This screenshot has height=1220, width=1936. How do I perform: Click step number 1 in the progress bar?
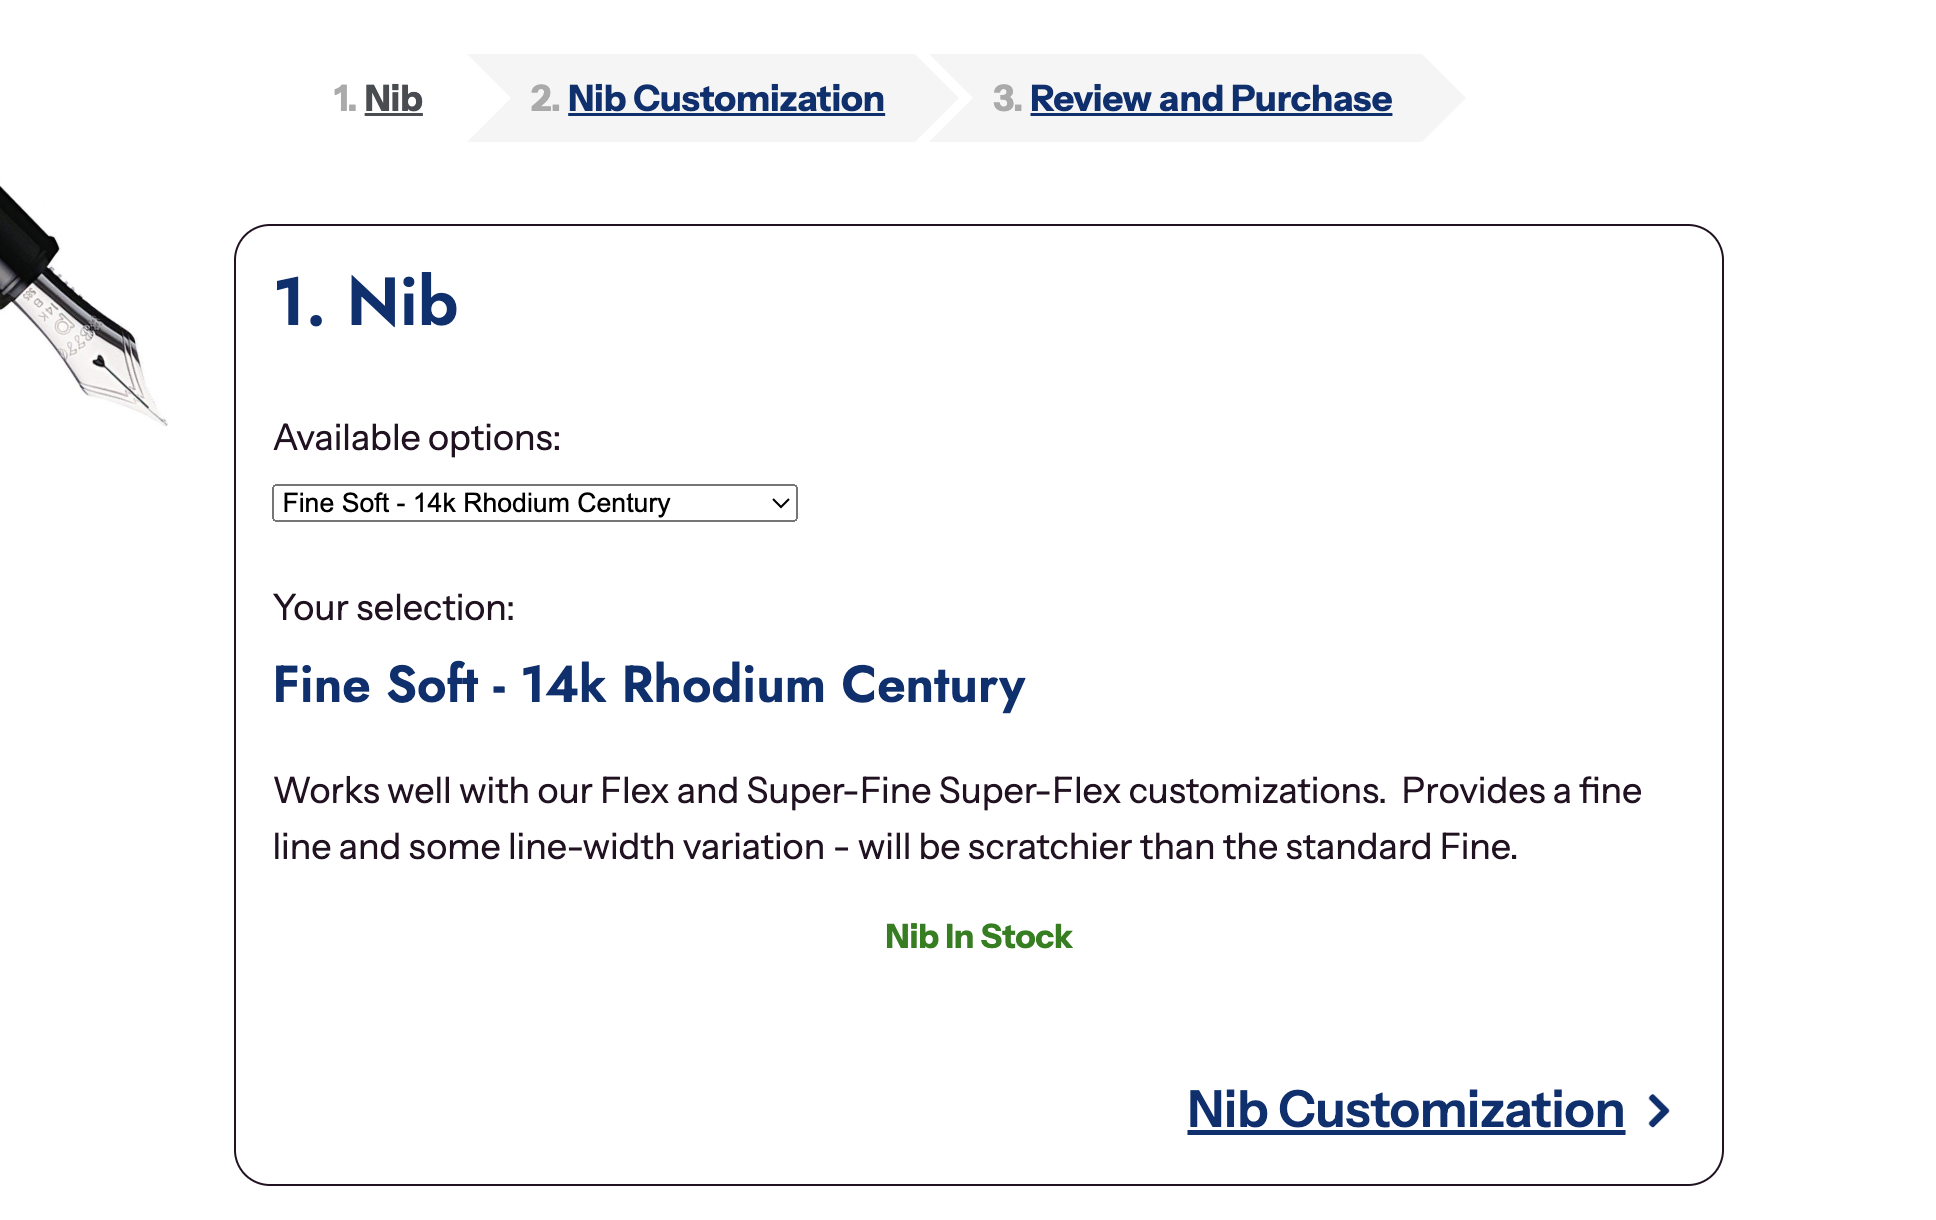[343, 99]
